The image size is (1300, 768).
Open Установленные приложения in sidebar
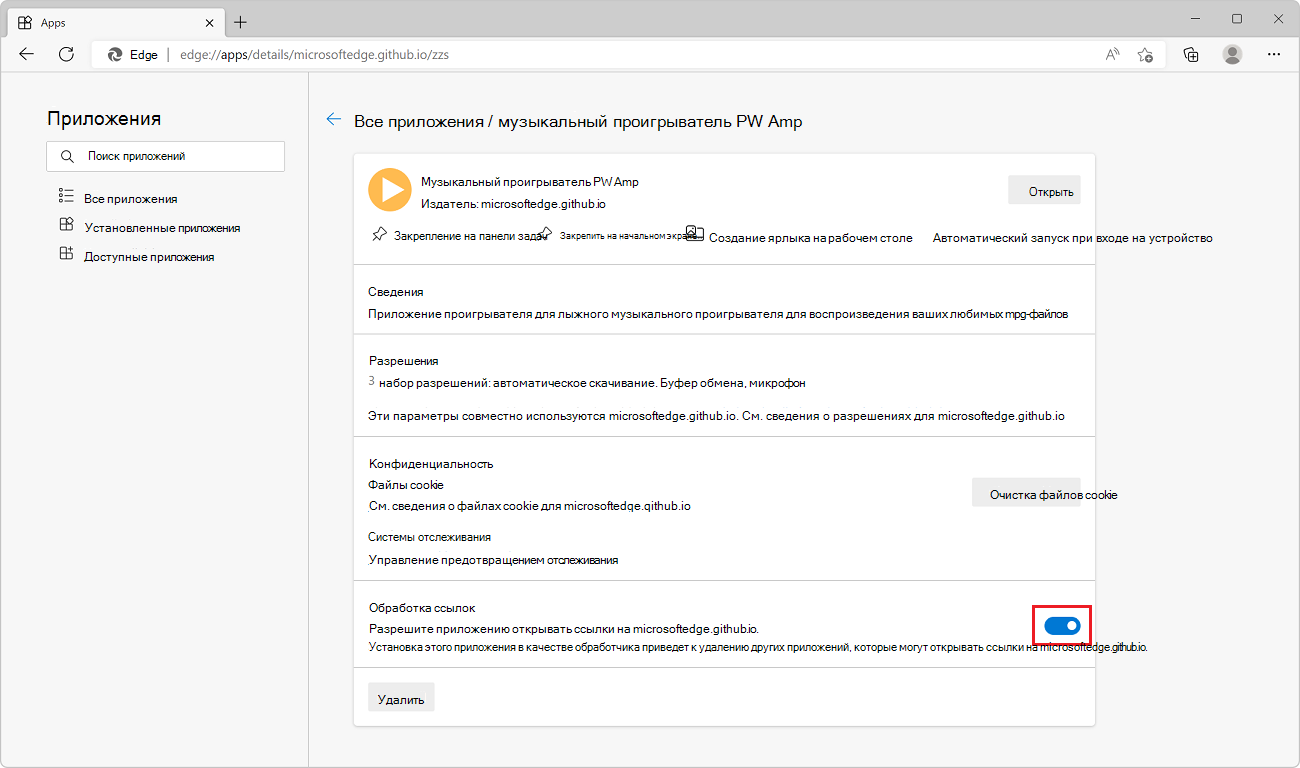[x=162, y=227]
